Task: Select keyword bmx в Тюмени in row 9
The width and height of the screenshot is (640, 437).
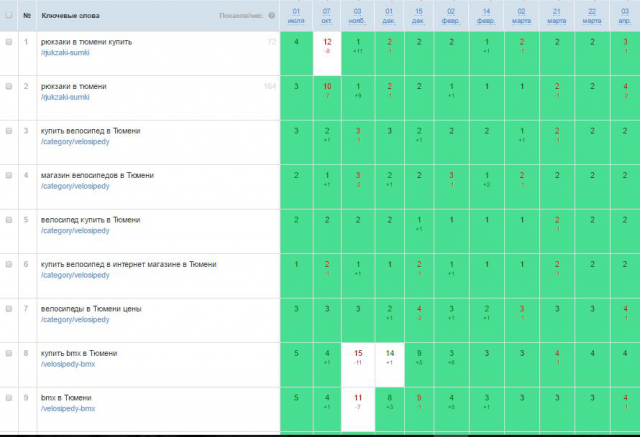Action: 66,397
